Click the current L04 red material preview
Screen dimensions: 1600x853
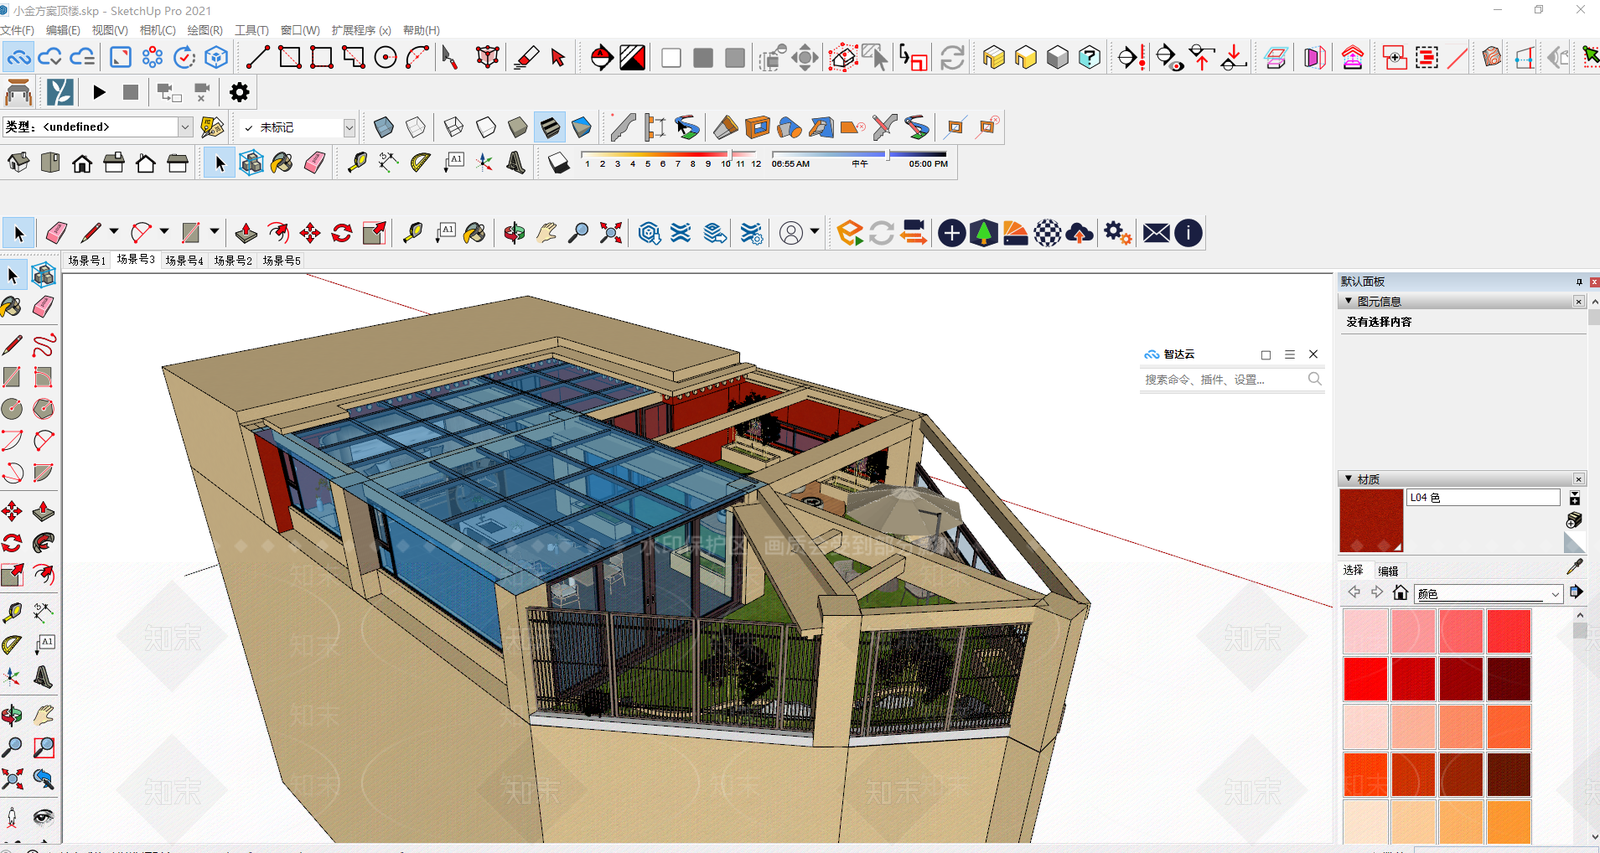[x=1371, y=520]
